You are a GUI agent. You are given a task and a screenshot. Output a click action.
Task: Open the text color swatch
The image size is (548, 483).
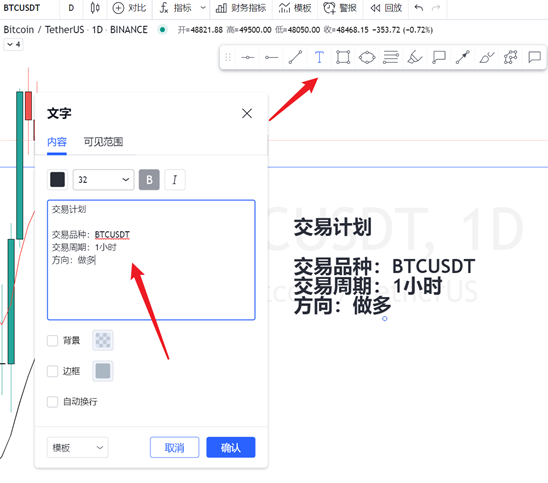(57, 180)
